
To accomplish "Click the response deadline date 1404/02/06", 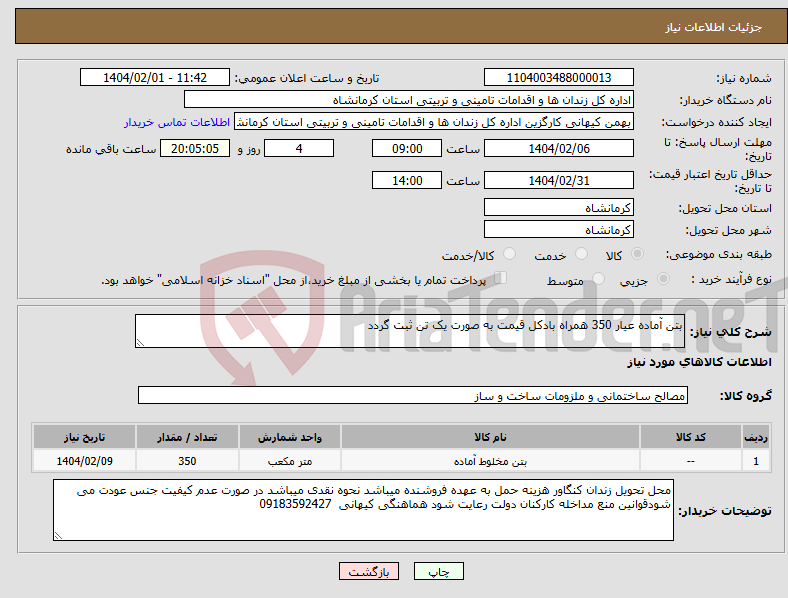I will [x=558, y=148].
